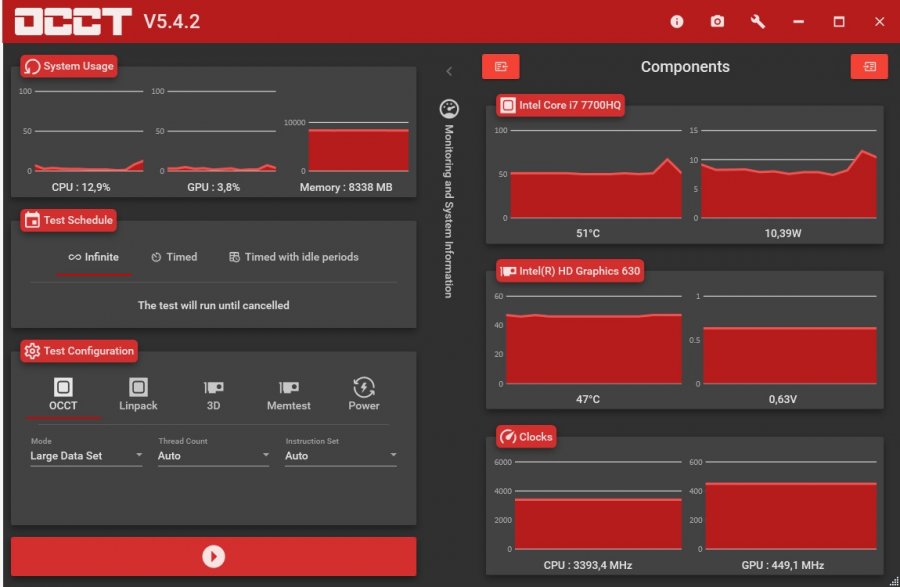This screenshot has height=587, width=900.
Task: Open the 3D test tab
Action: click(x=214, y=394)
